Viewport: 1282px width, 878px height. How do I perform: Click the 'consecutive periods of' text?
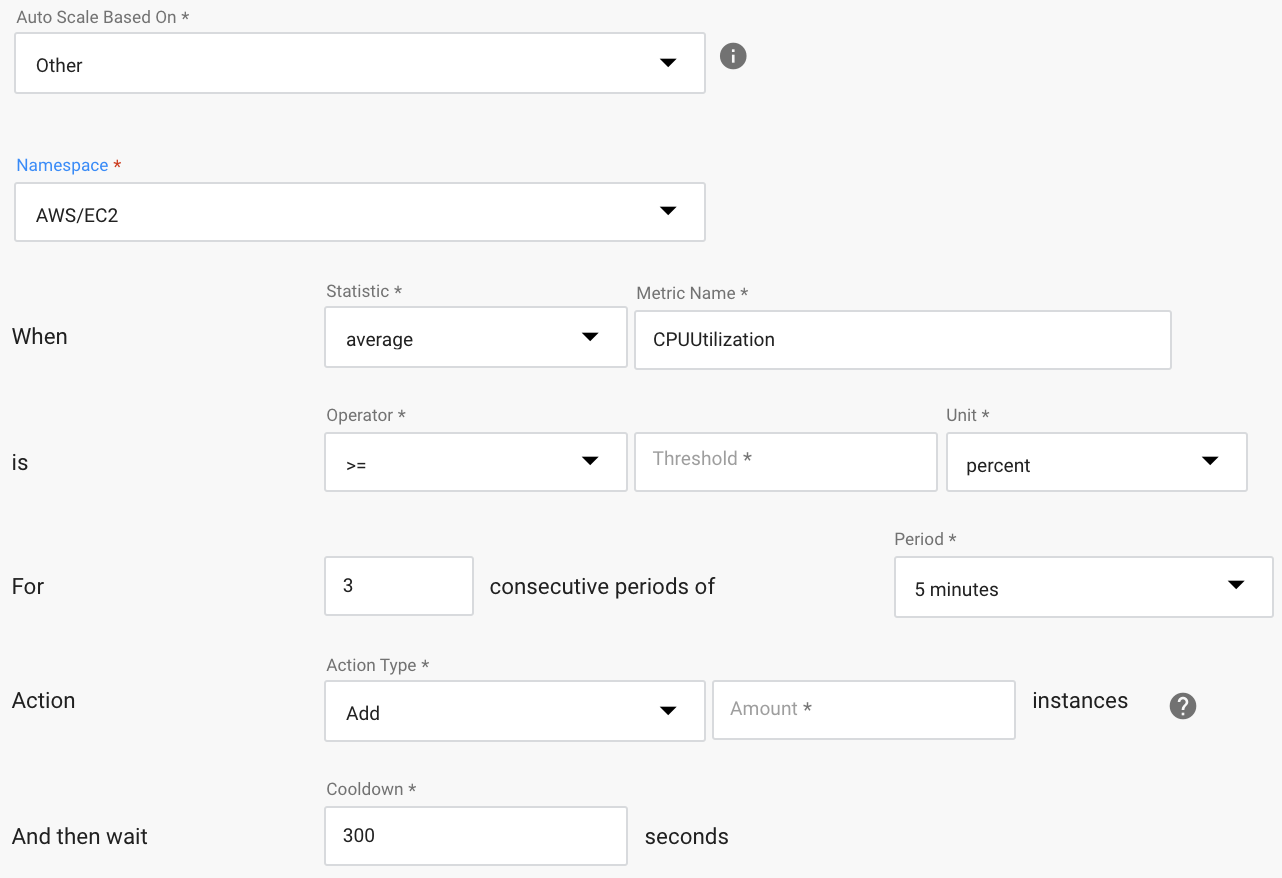pyautogui.click(x=602, y=587)
